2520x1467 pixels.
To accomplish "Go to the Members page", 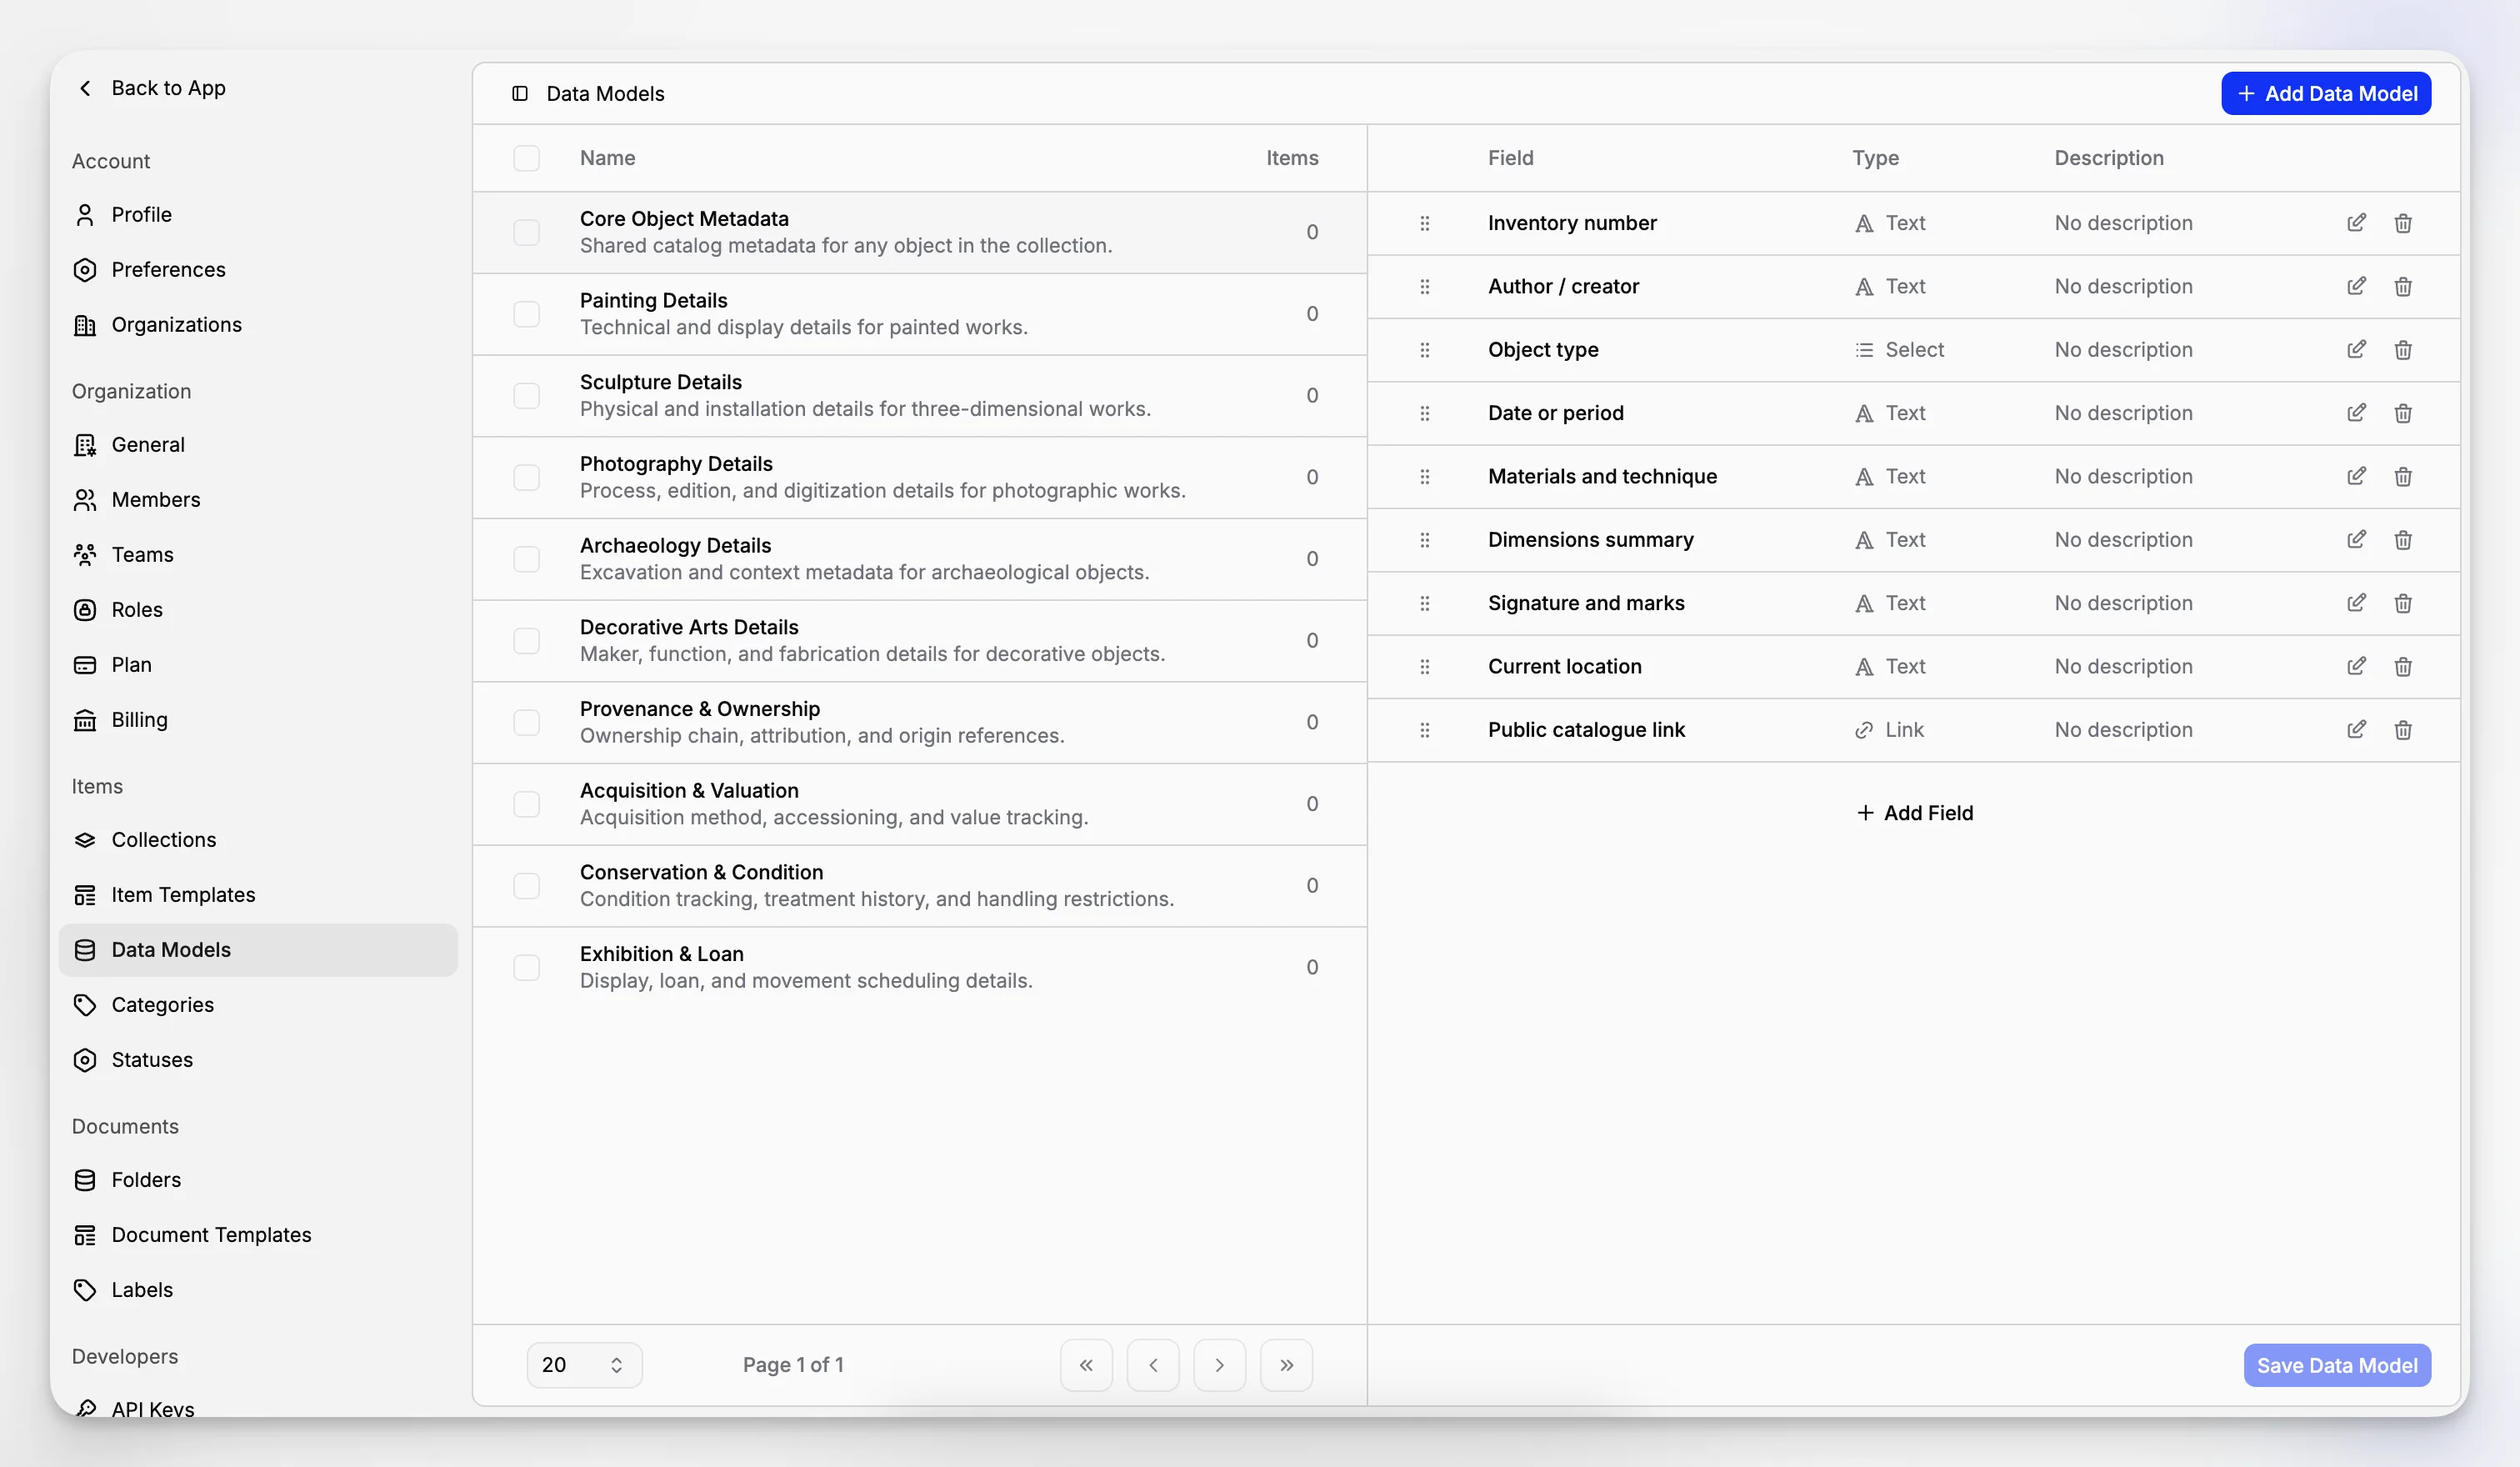I will (258, 499).
